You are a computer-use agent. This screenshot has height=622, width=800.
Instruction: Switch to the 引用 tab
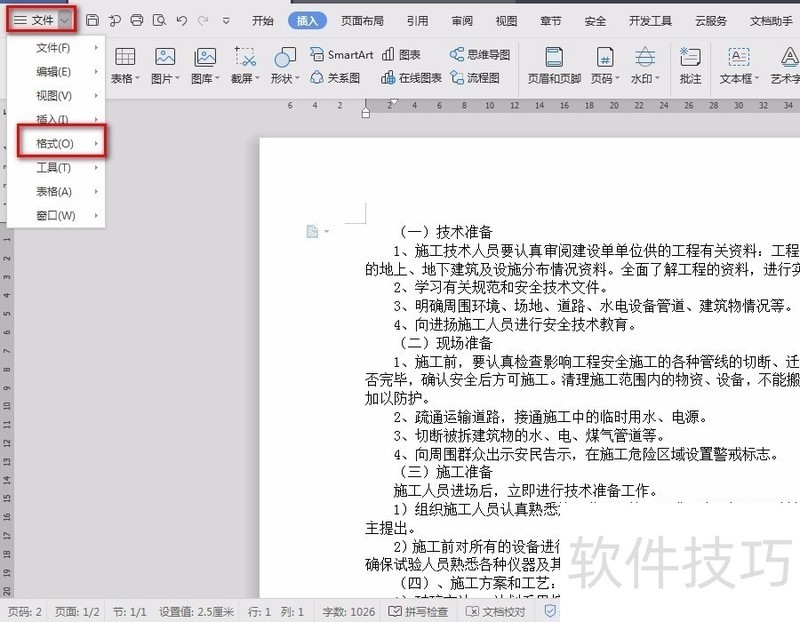417,21
